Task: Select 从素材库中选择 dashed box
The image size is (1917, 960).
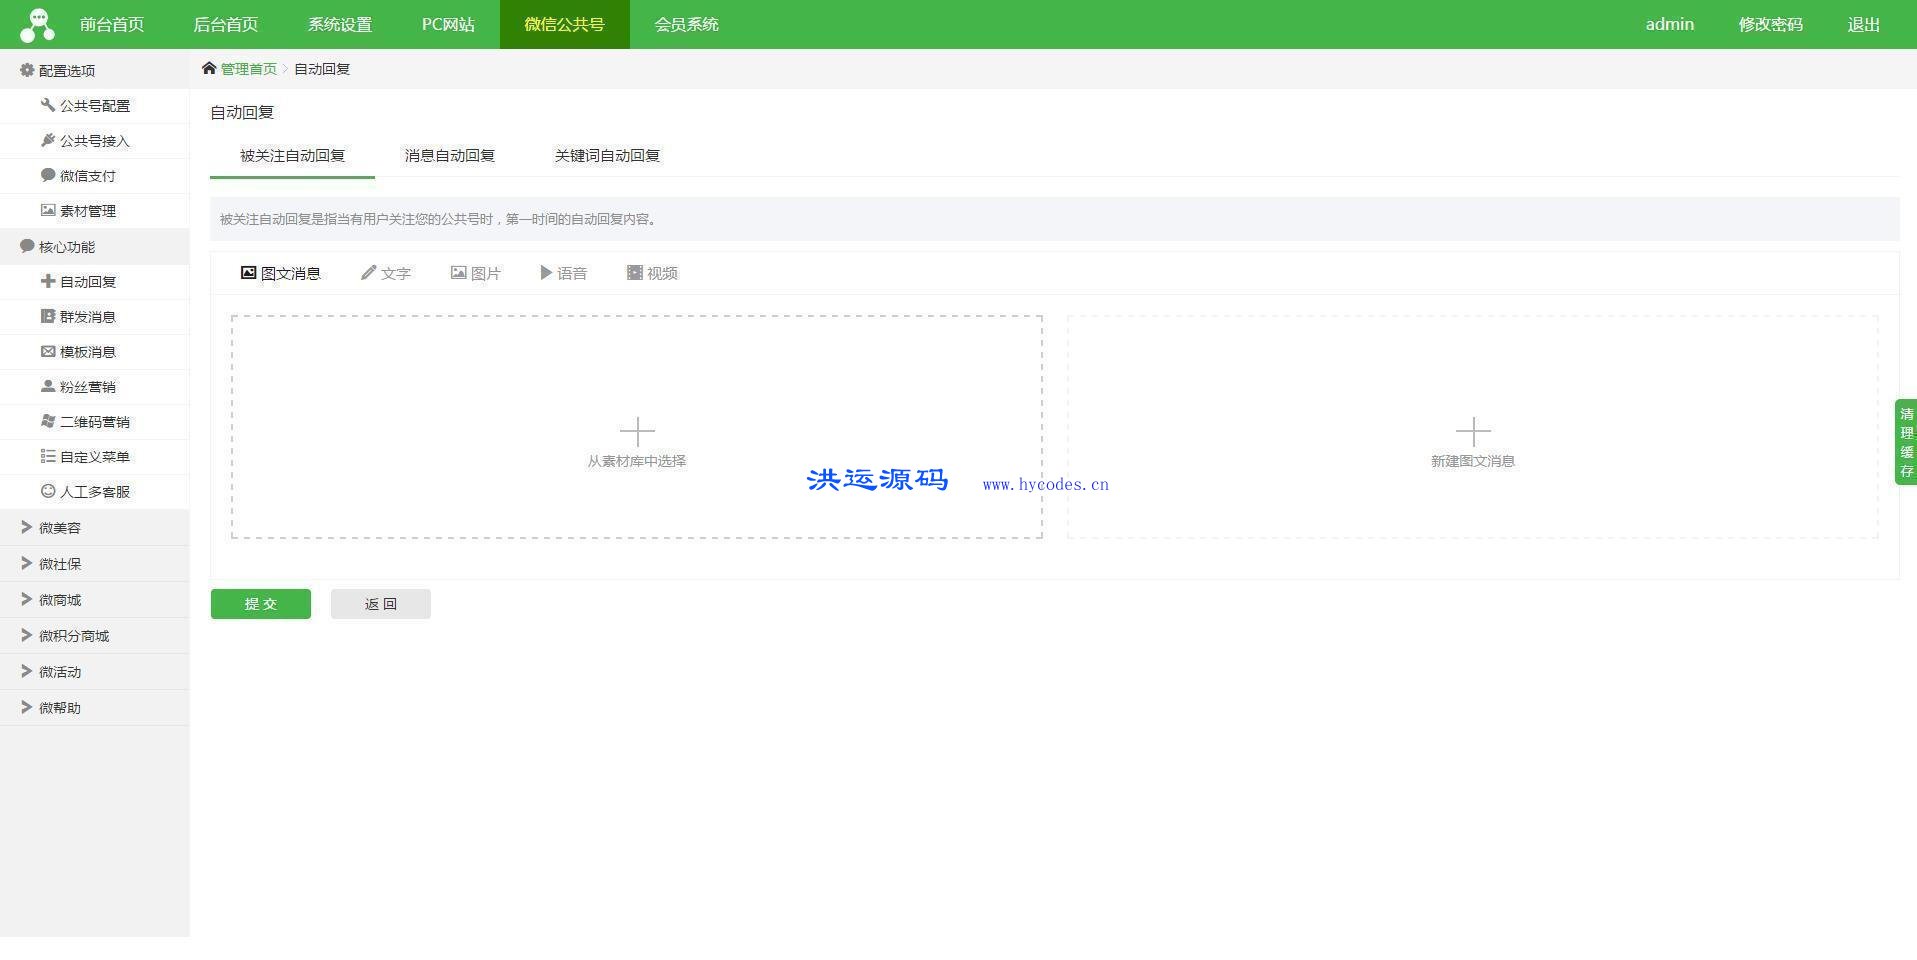Action: coord(637,427)
